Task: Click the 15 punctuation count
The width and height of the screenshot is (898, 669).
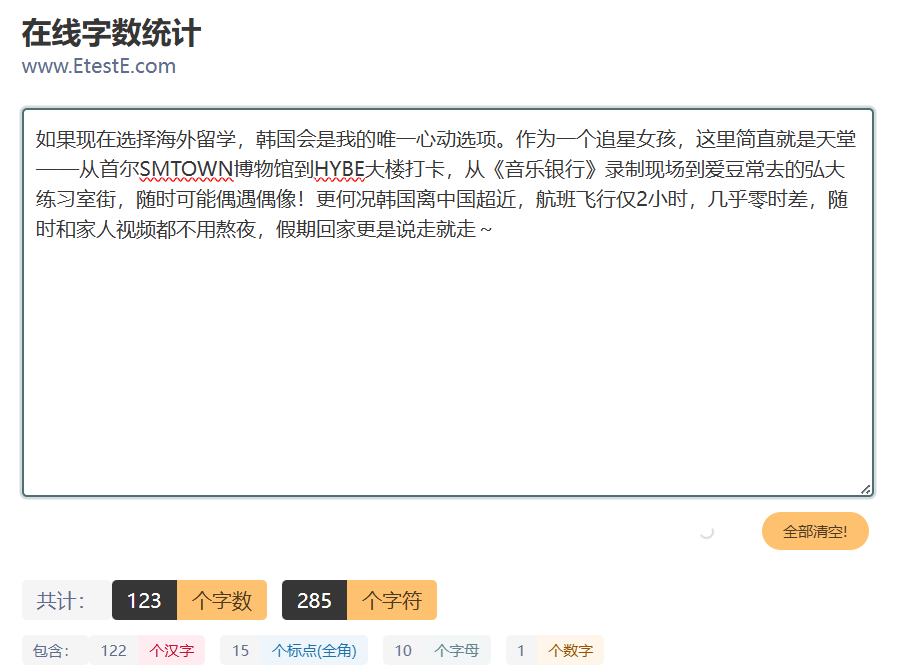Action: [241, 650]
